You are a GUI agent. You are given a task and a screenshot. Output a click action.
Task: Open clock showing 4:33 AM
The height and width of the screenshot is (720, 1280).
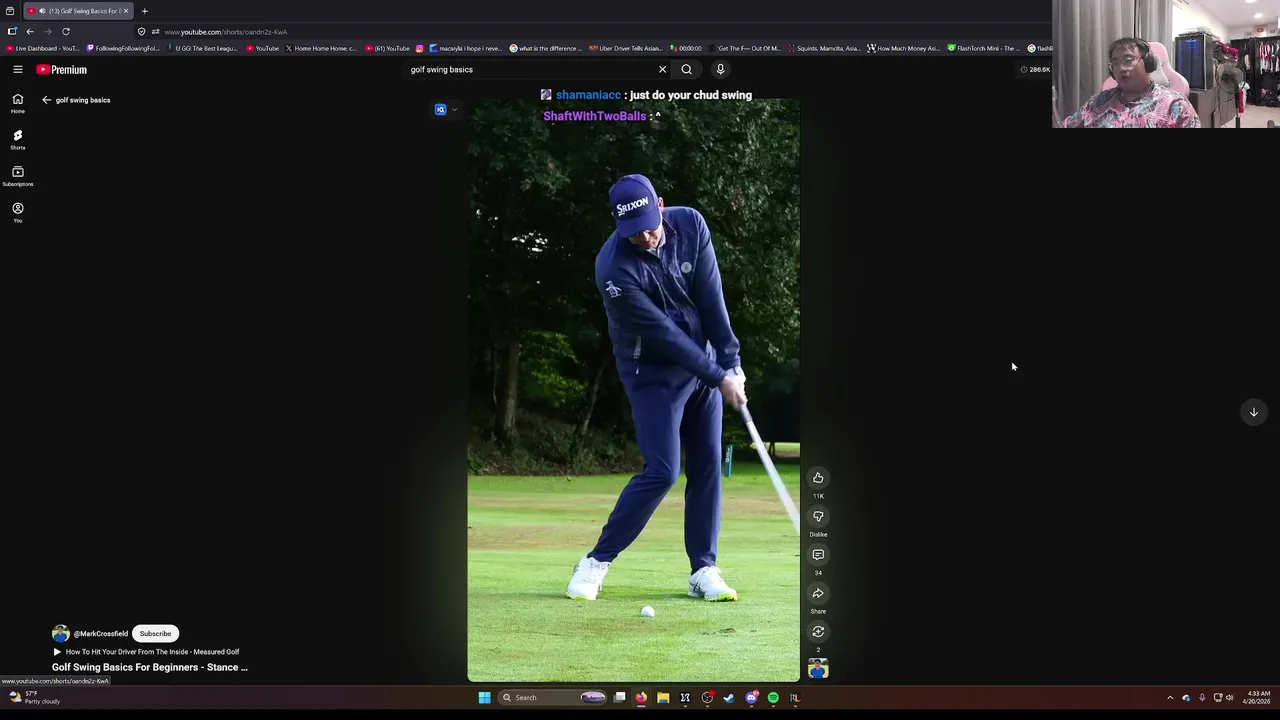(x=1259, y=697)
